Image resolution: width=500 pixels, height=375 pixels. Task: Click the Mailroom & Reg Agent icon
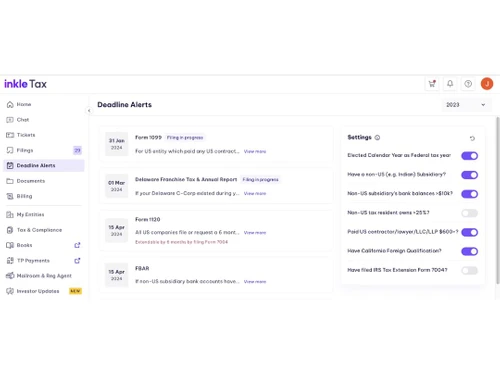click(10, 276)
